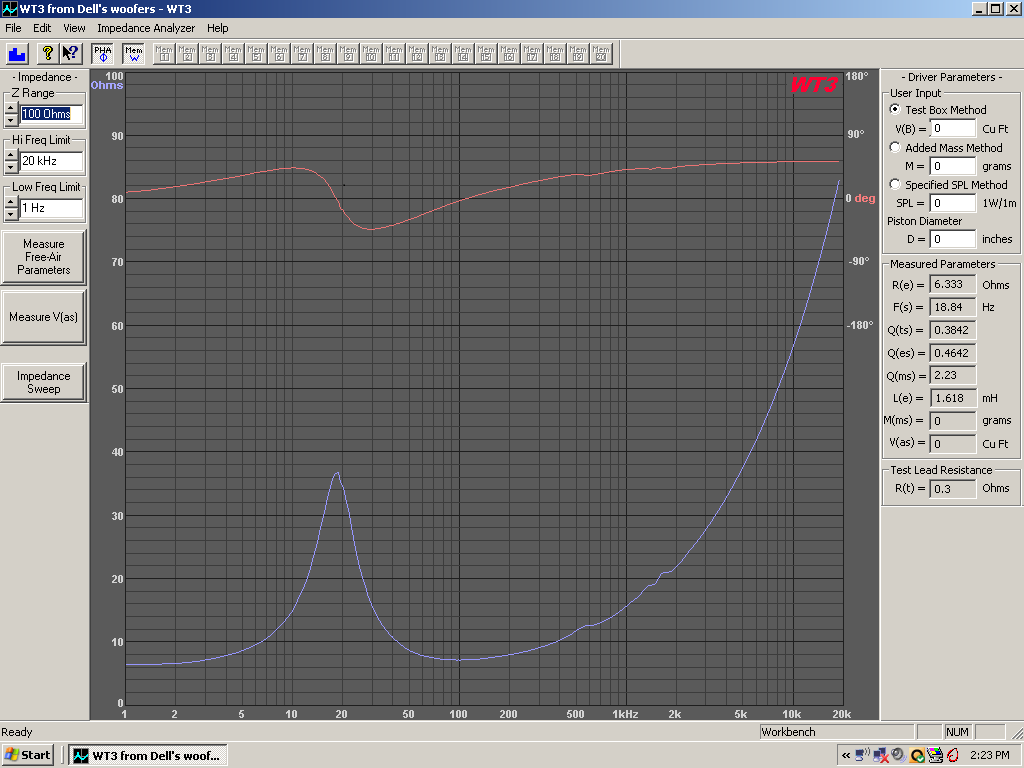
Task: Select the Mem 6 memory slot
Action: point(279,54)
